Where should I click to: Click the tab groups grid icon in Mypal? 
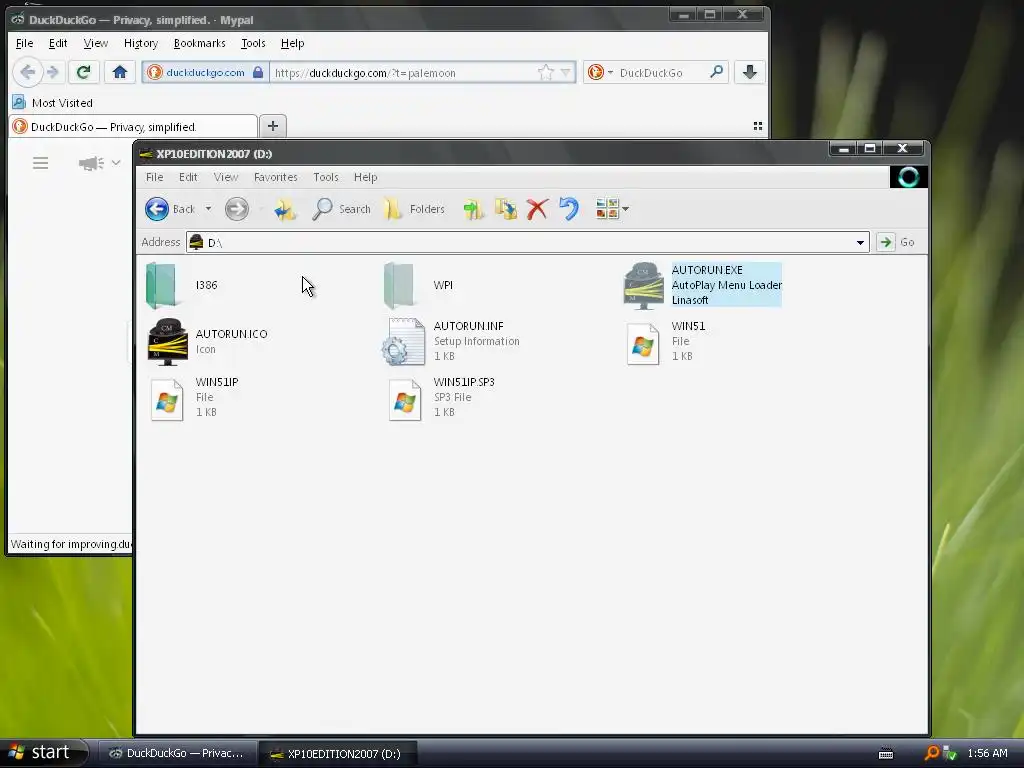[758, 126]
